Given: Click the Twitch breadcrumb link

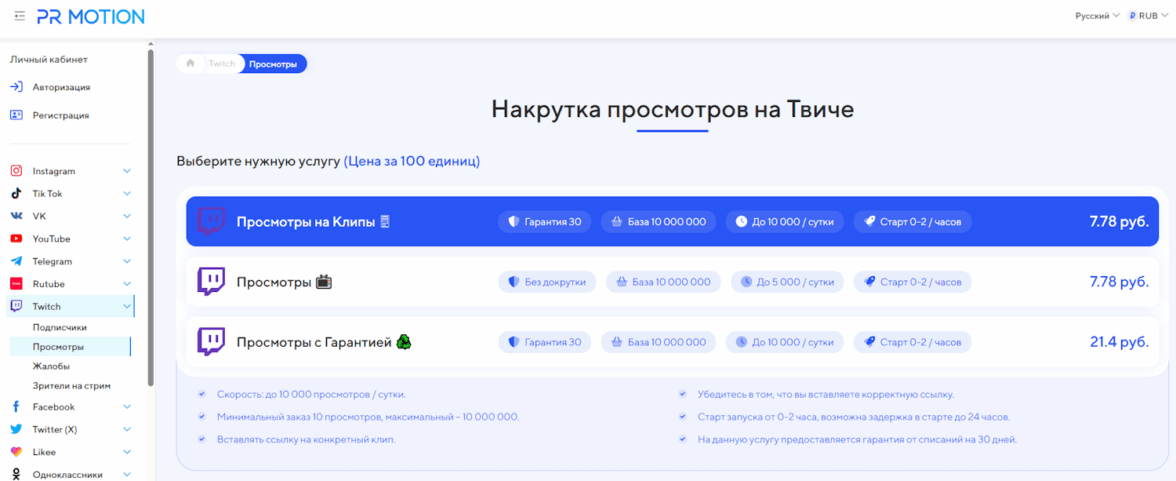Looking at the screenshot, I should click(221, 64).
